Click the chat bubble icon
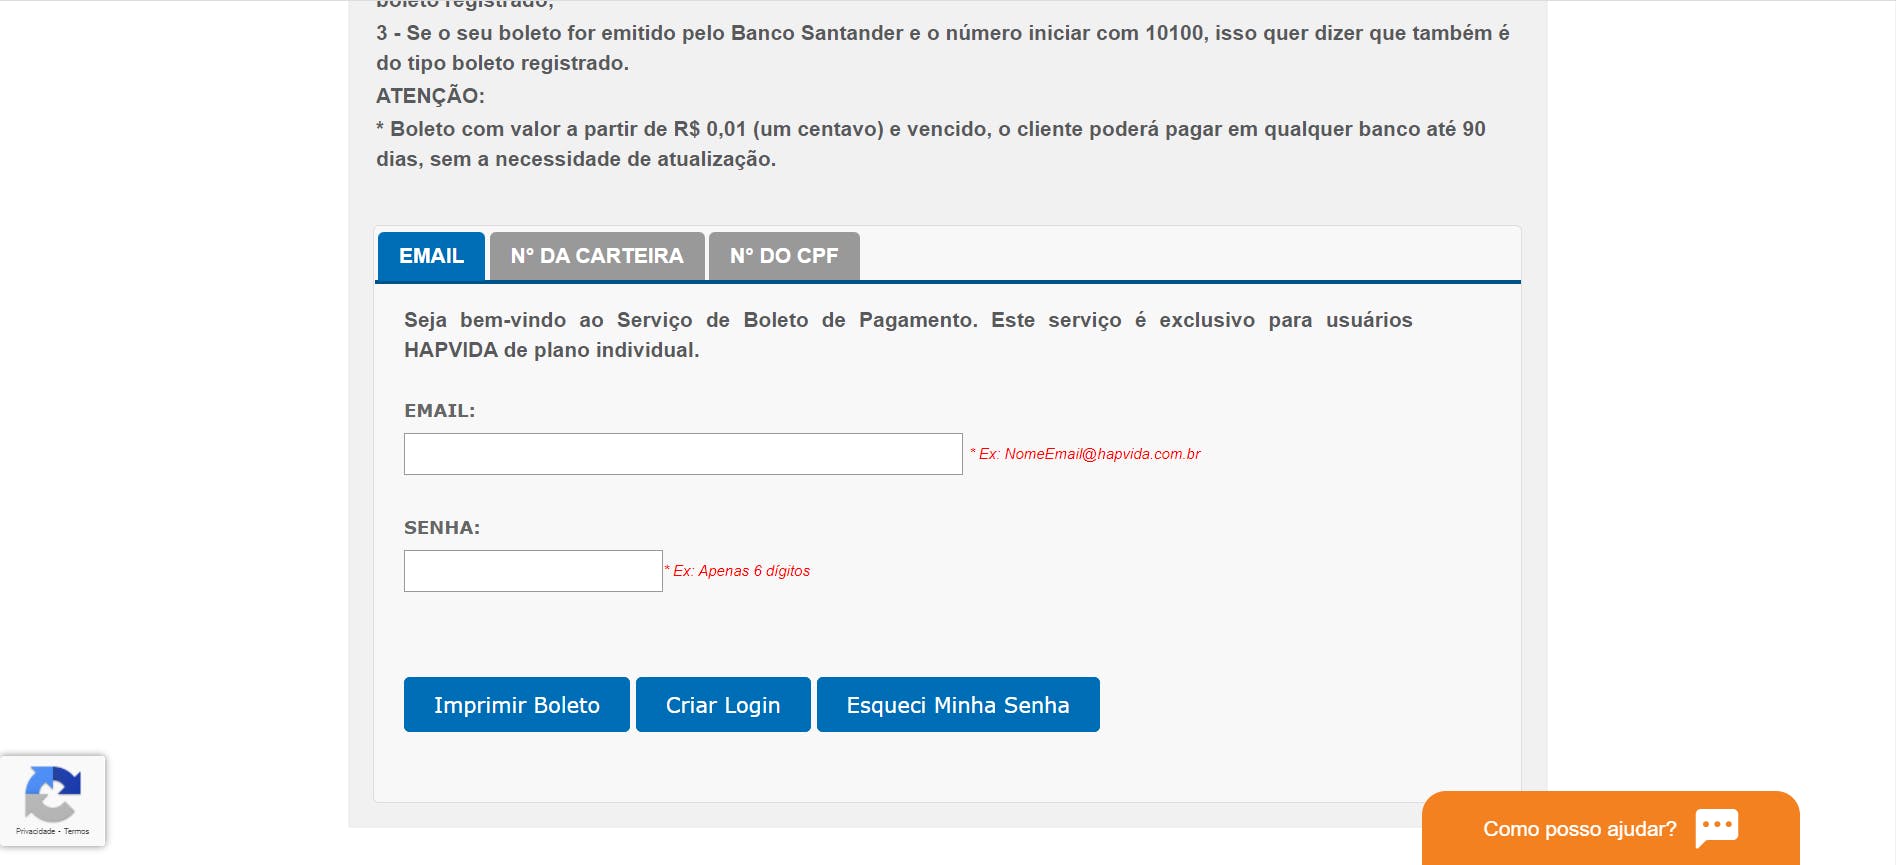This screenshot has width=1896, height=865. 1717,828
